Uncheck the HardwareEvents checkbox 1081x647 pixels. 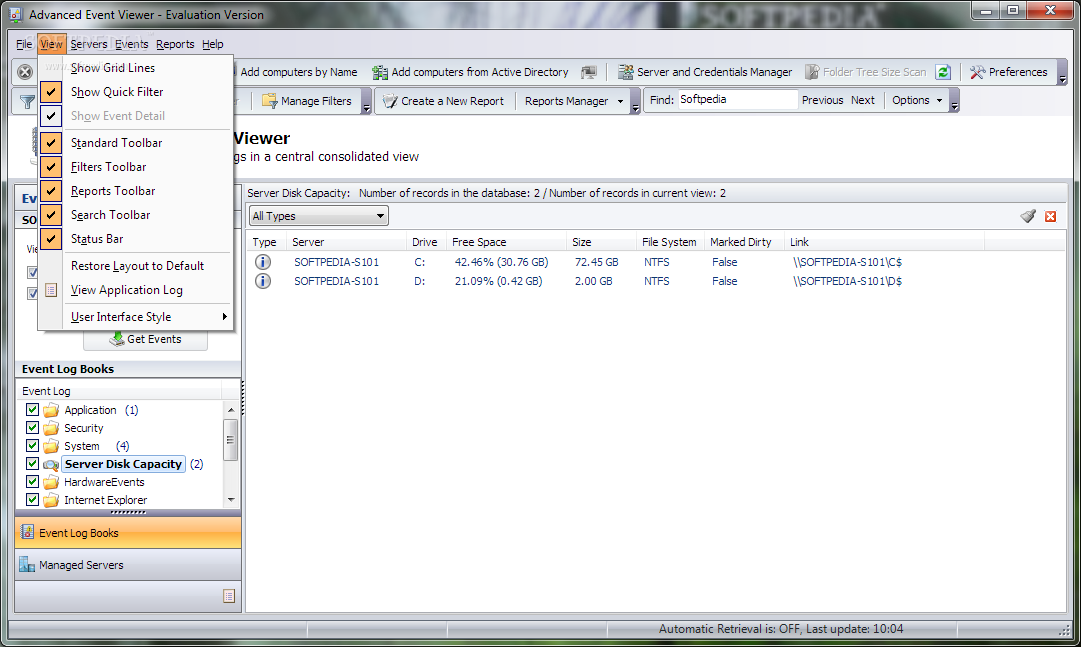32,481
